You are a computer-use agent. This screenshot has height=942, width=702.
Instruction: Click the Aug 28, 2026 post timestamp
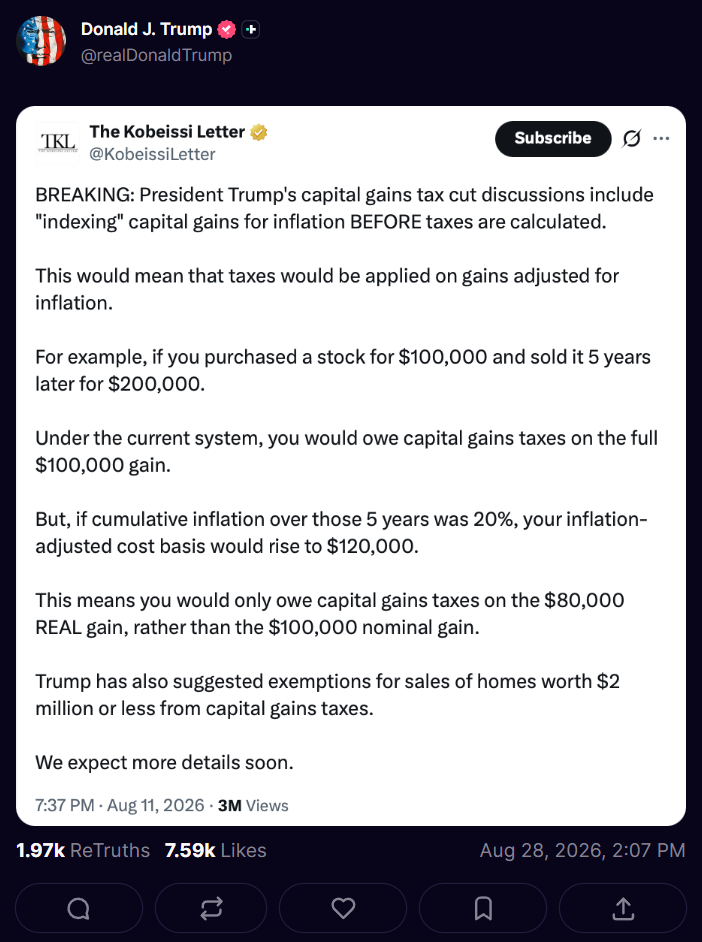[x=582, y=850]
